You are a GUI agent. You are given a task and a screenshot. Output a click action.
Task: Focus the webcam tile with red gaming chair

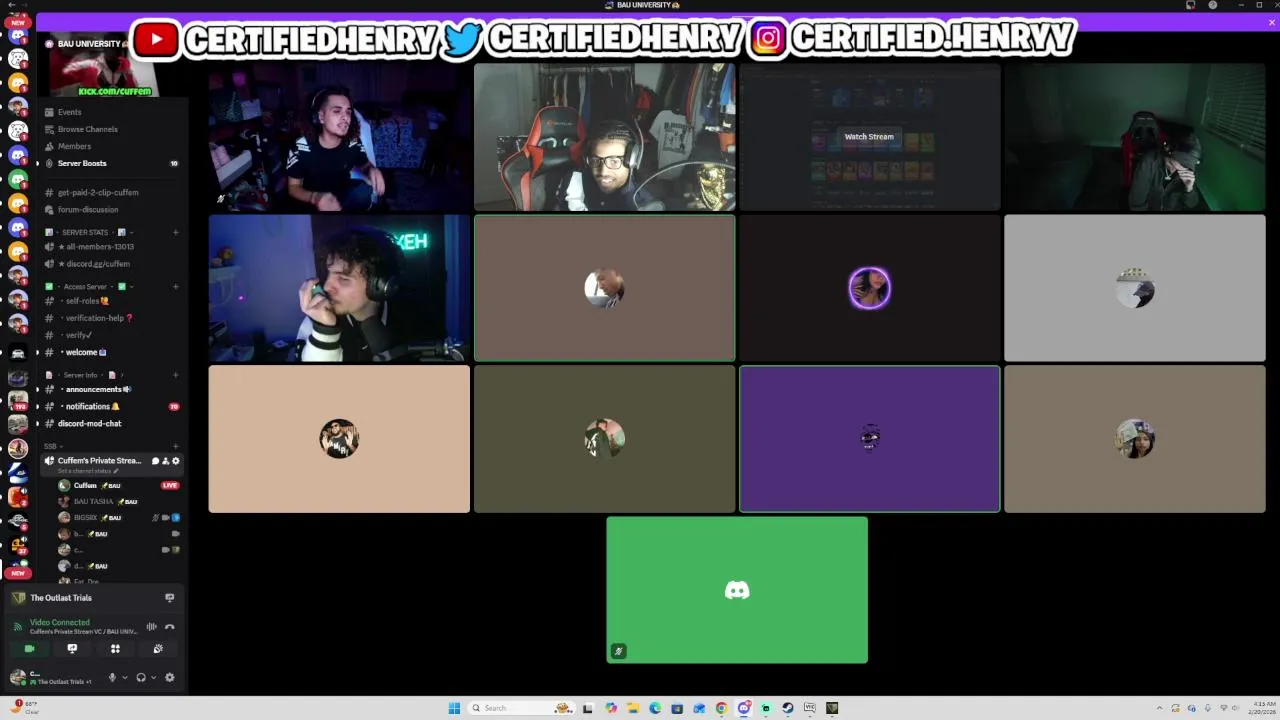click(x=605, y=137)
